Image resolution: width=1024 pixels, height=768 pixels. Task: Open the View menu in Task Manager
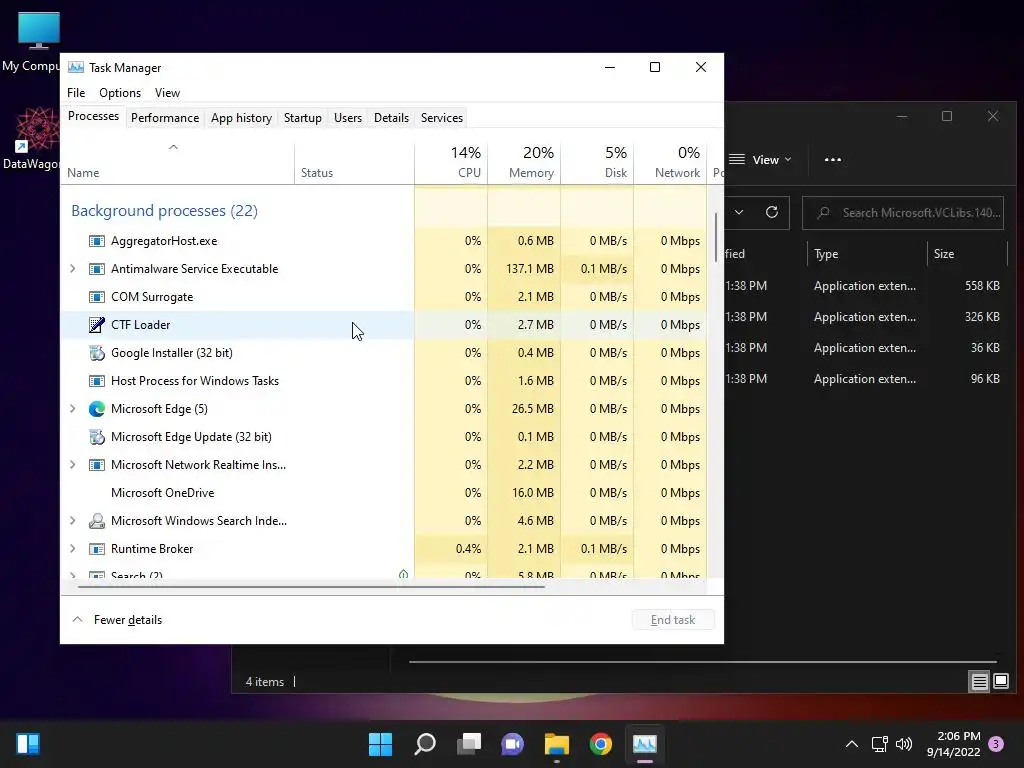tap(167, 93)
